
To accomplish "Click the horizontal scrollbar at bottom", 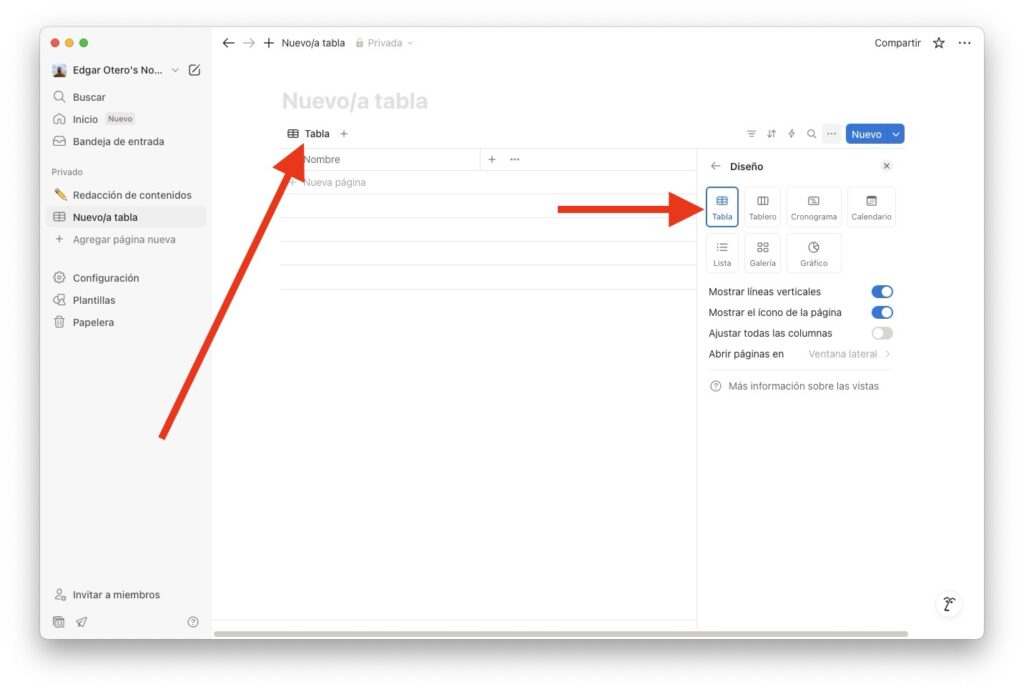I will (x=560, y=634).
